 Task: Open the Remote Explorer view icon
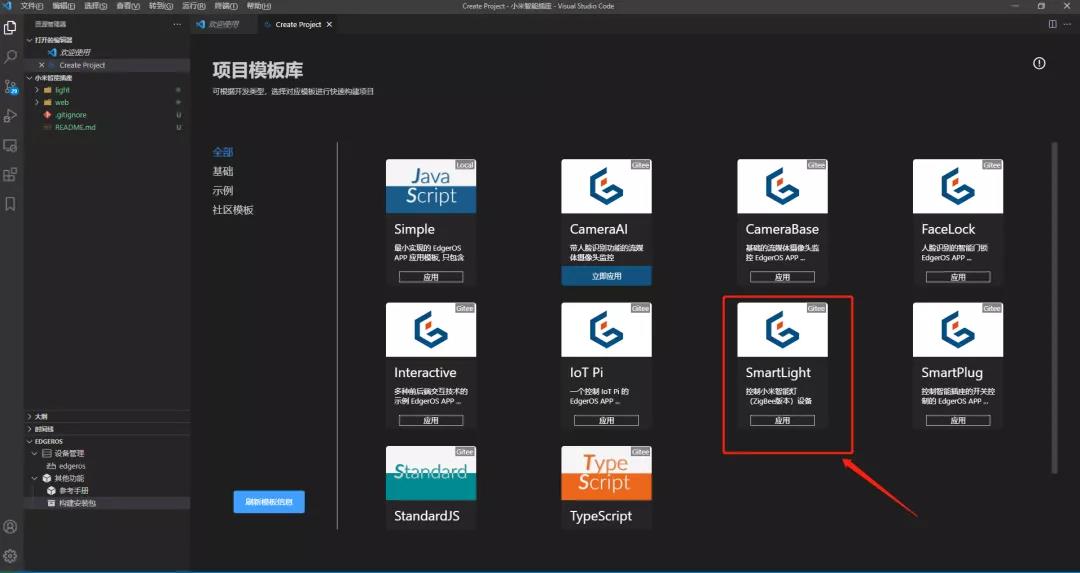click(x=10, y=145)
